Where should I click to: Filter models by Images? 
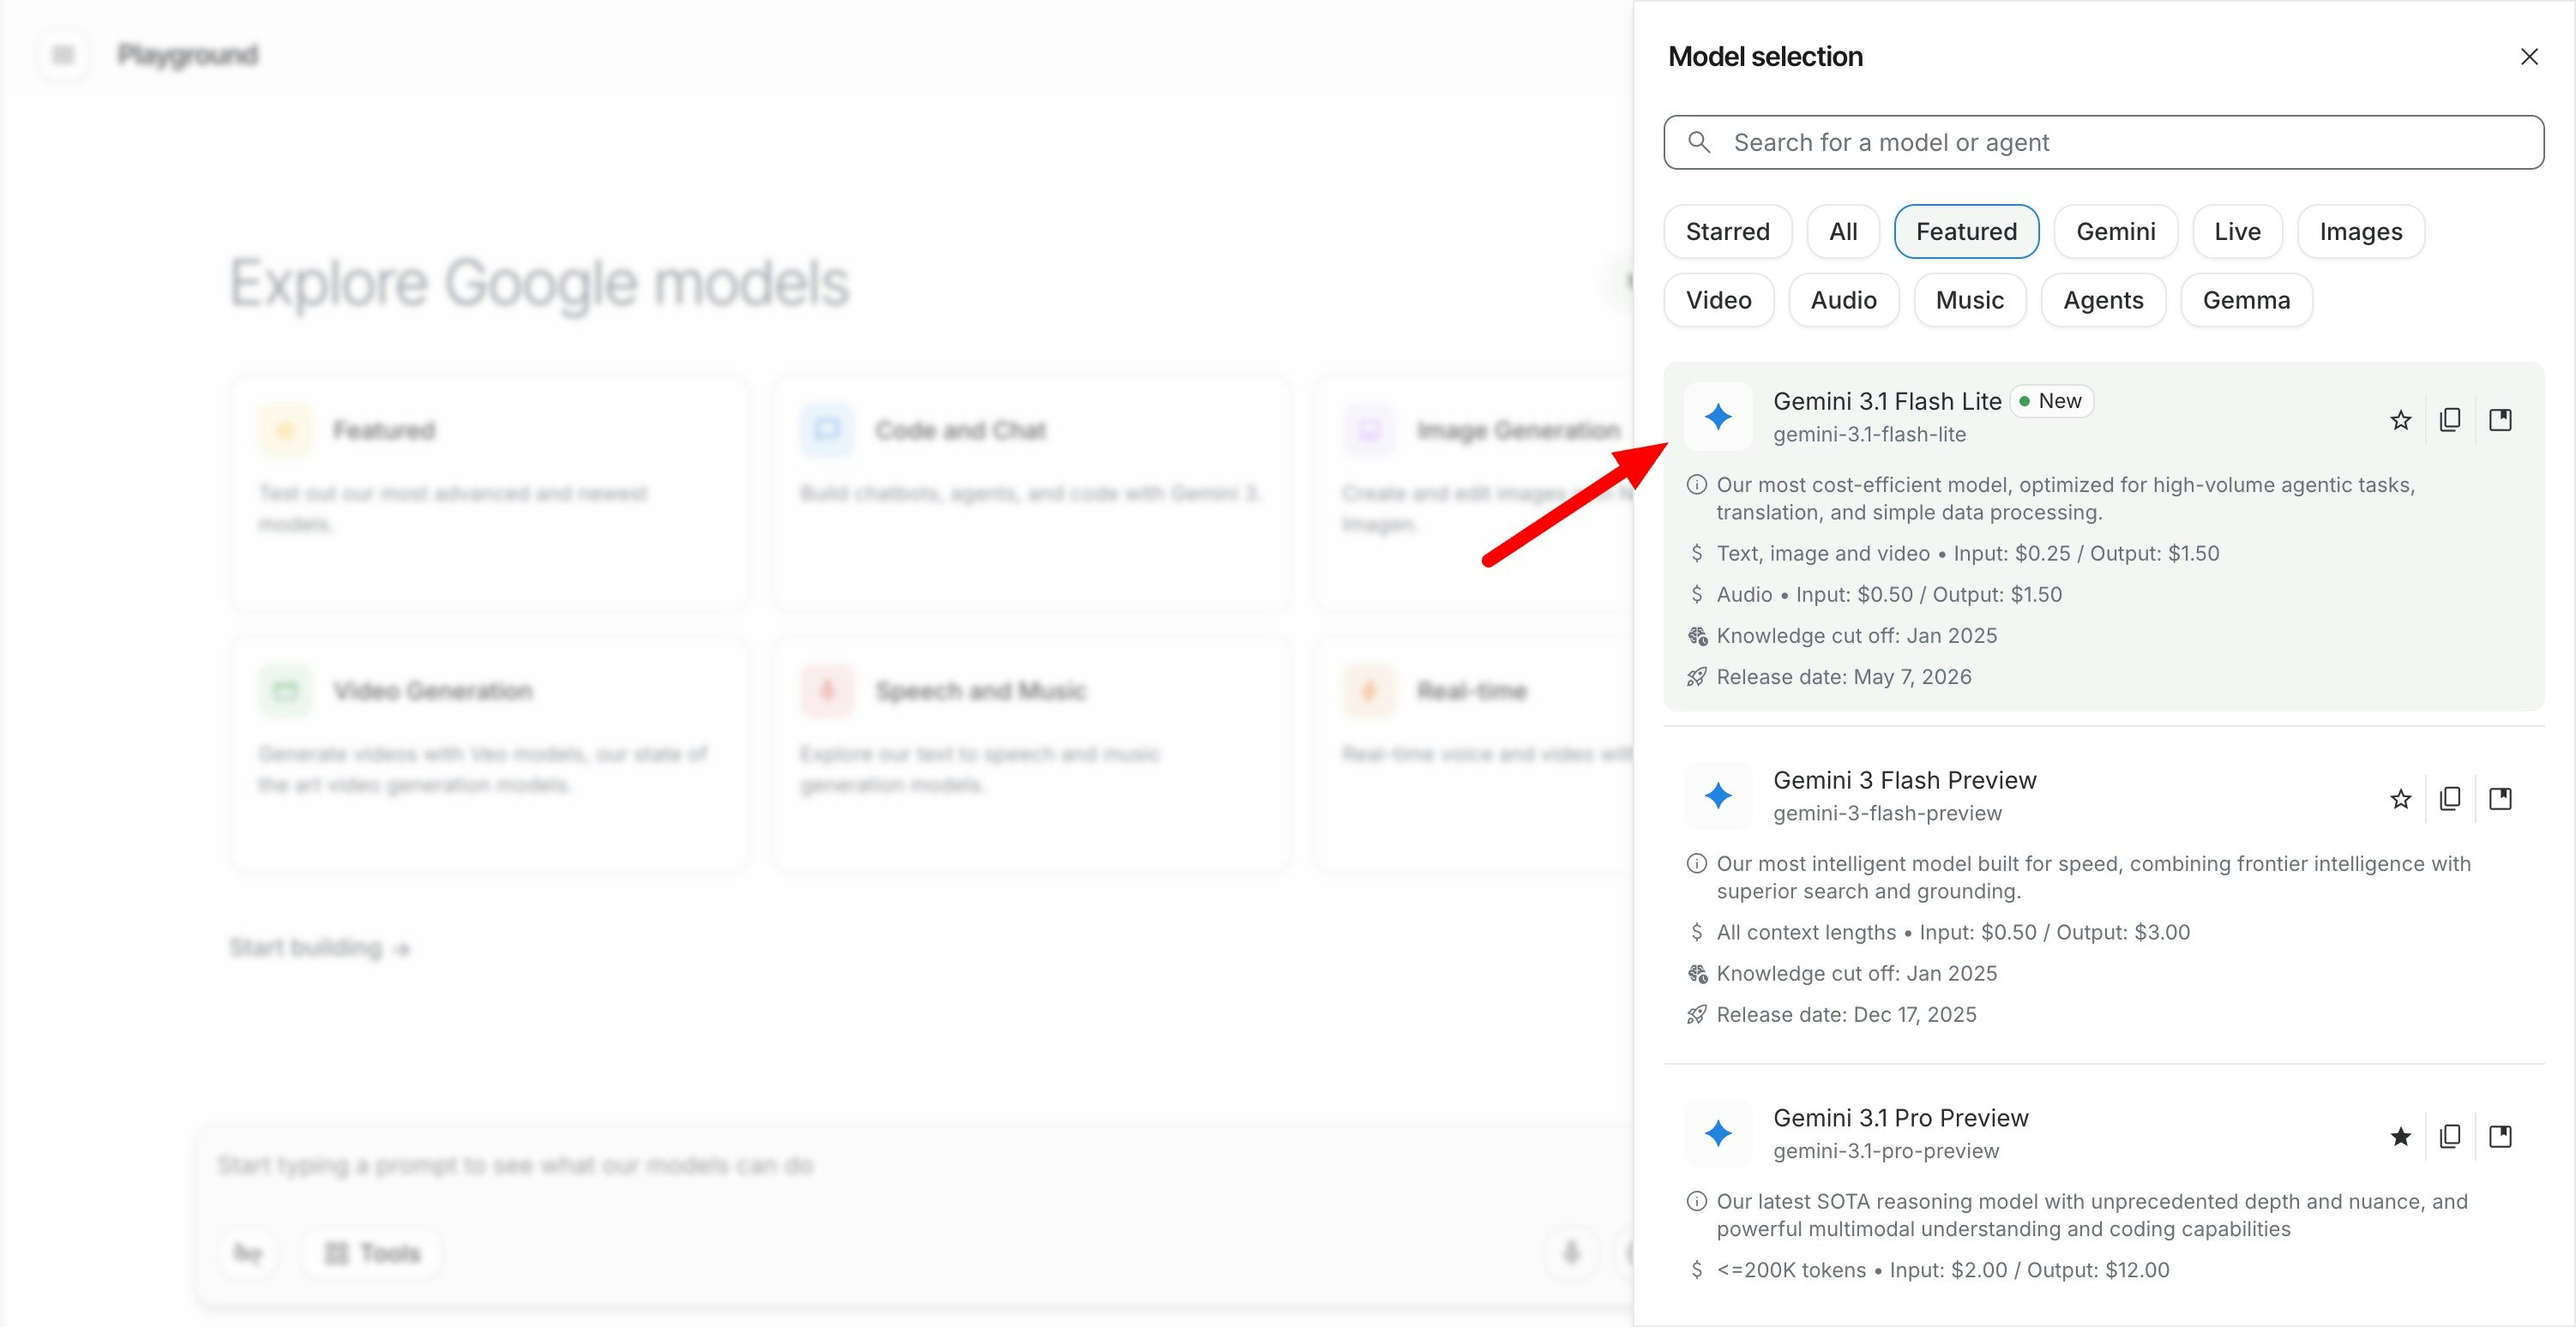pyautogui.click(x=2360, y=231)
